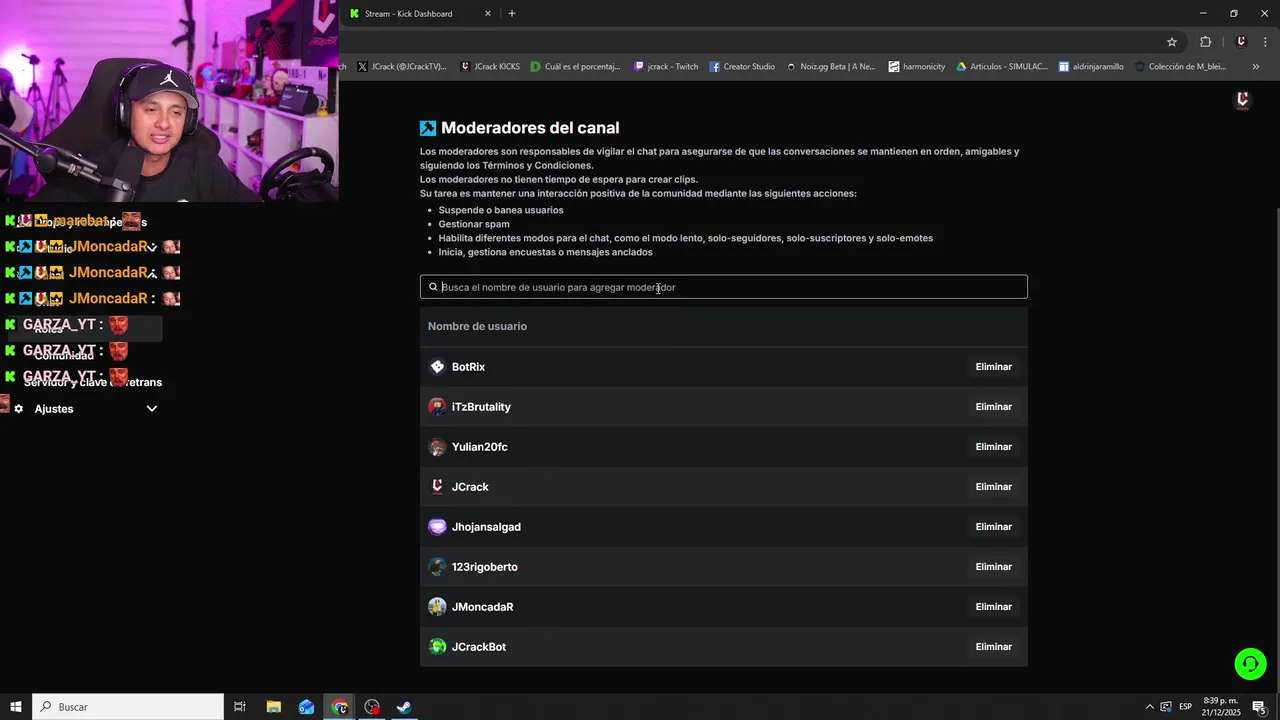Click iTzBrutality's profile avatar
This screenshot has height=720, width=1280.
pyautogui.click(x=437, y=407)
